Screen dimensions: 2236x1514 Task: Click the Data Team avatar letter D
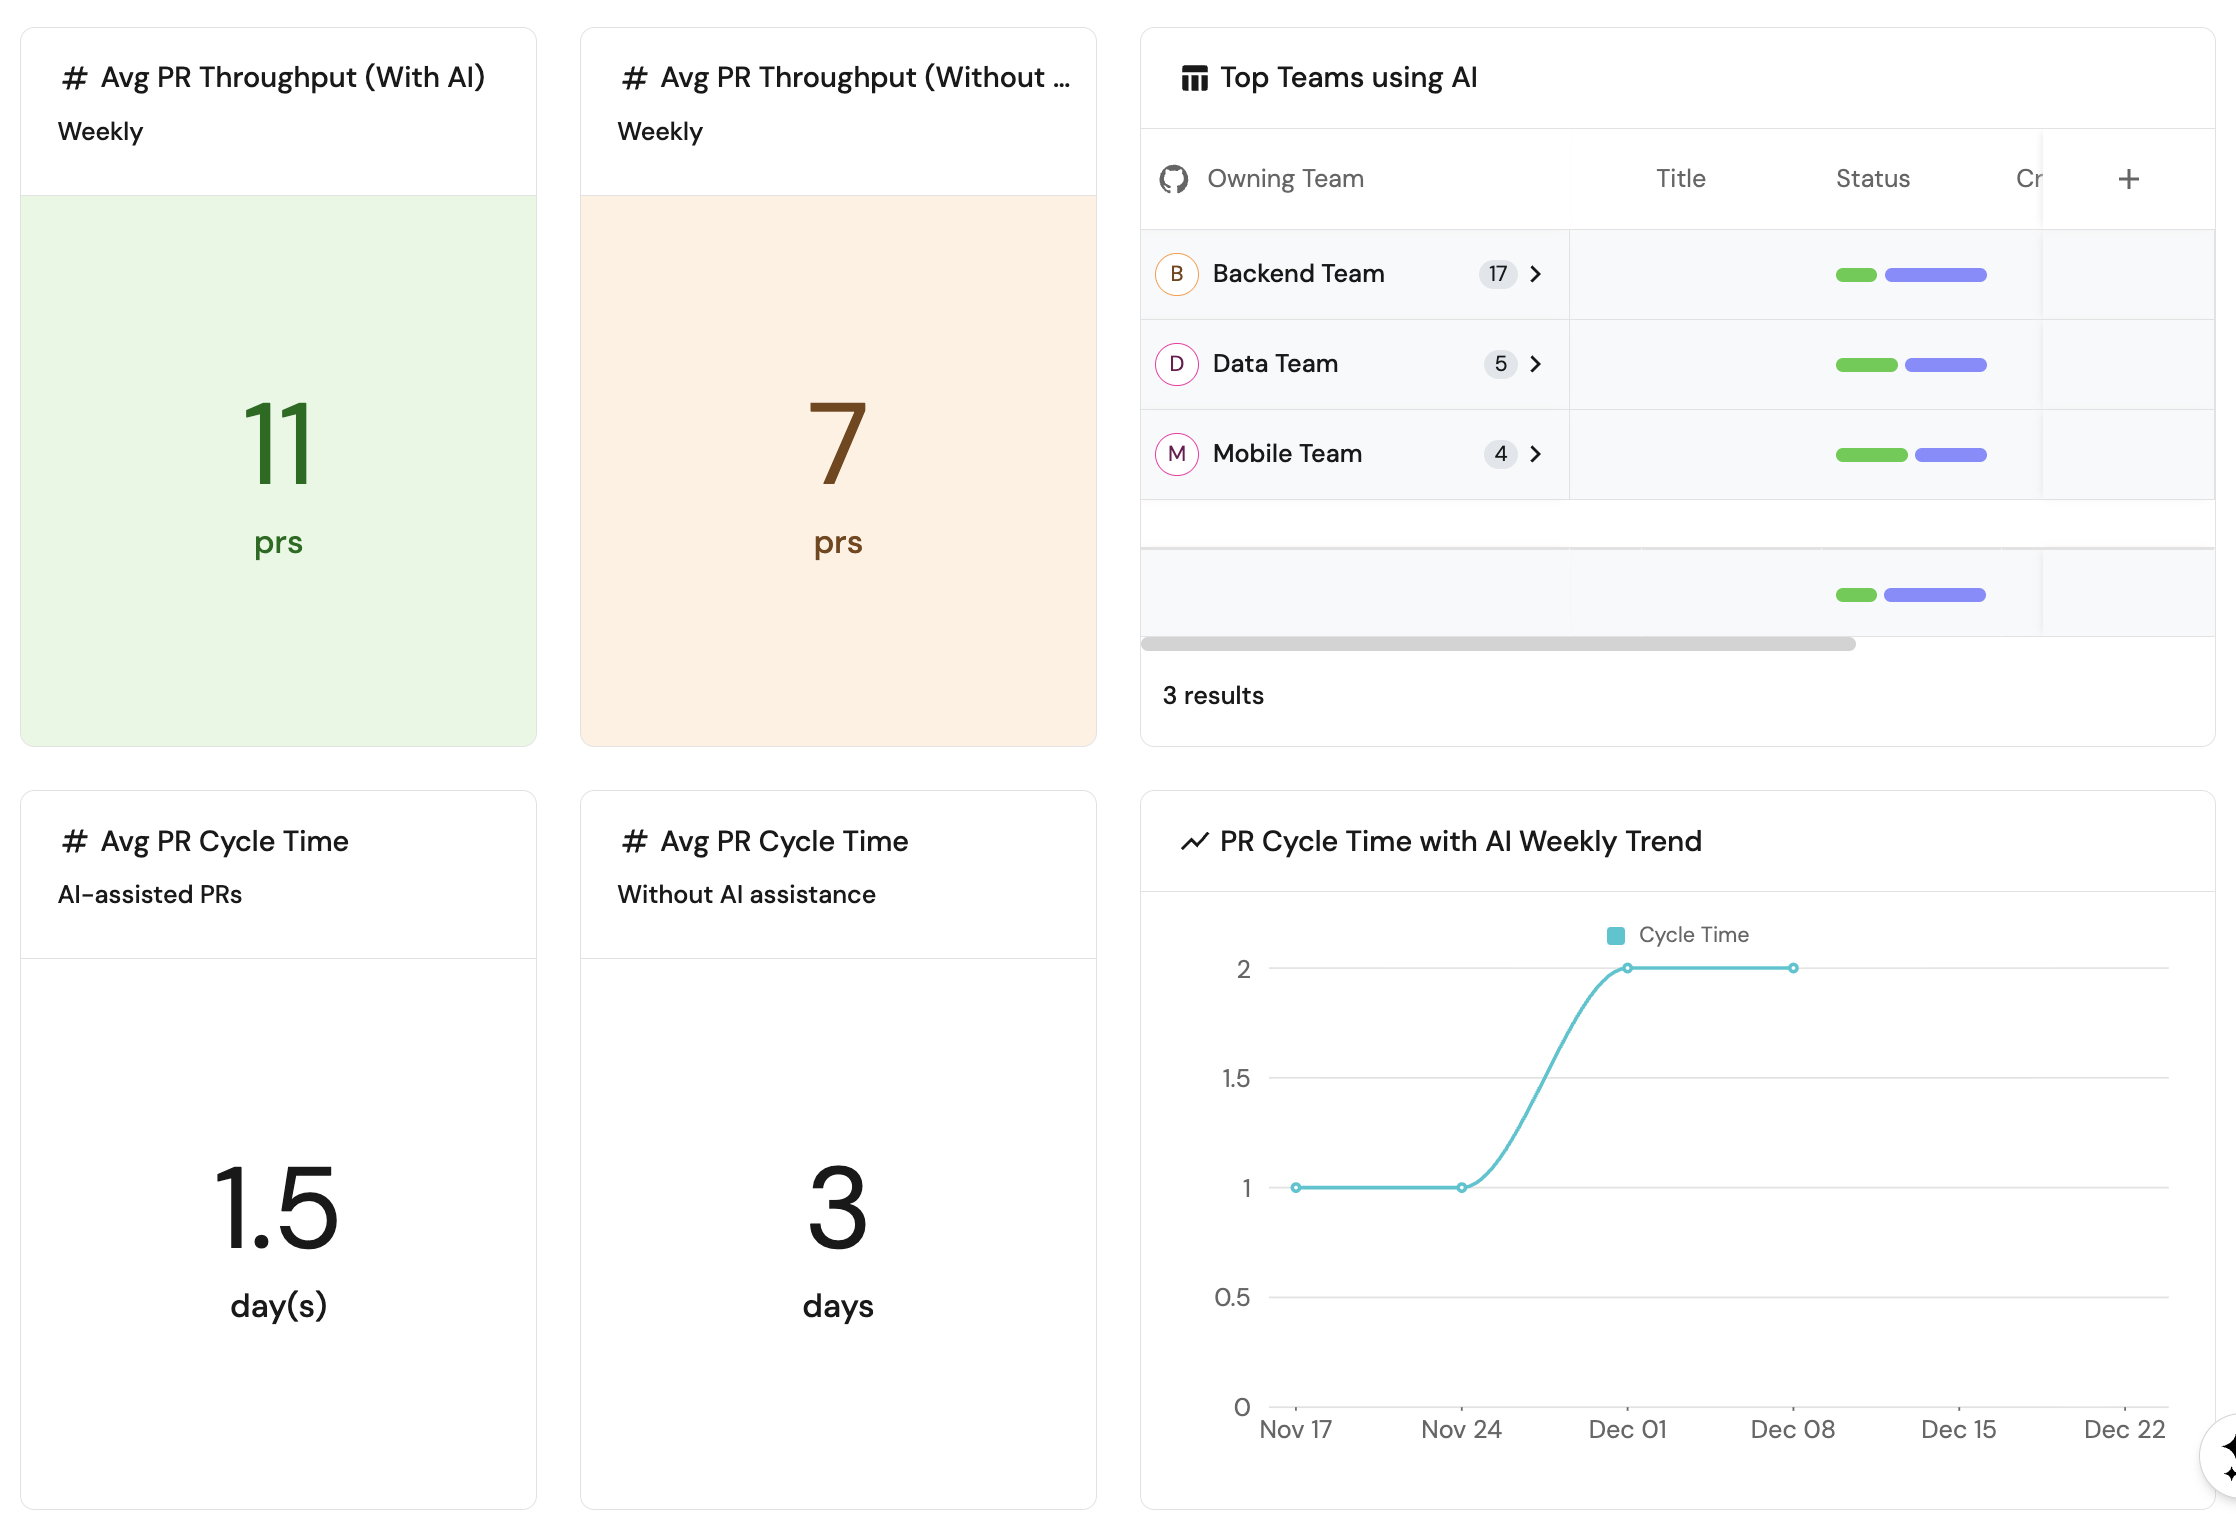click(x=1176, y=364)
